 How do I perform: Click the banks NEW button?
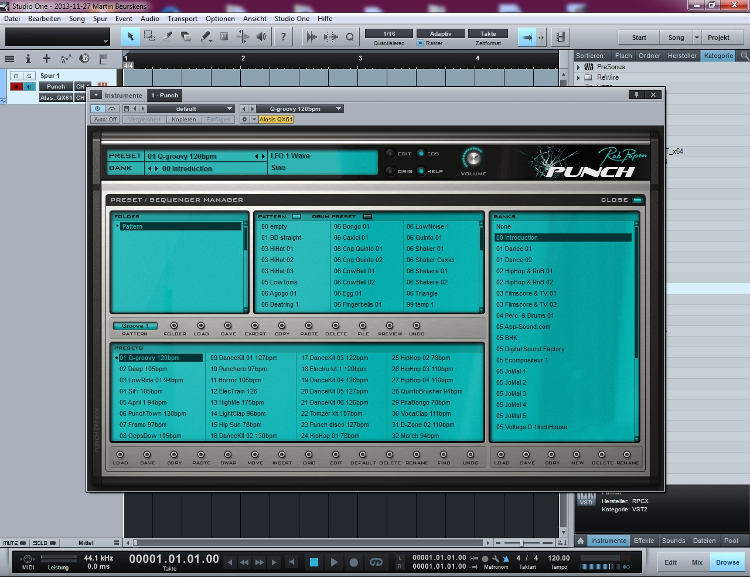(576, 455)
